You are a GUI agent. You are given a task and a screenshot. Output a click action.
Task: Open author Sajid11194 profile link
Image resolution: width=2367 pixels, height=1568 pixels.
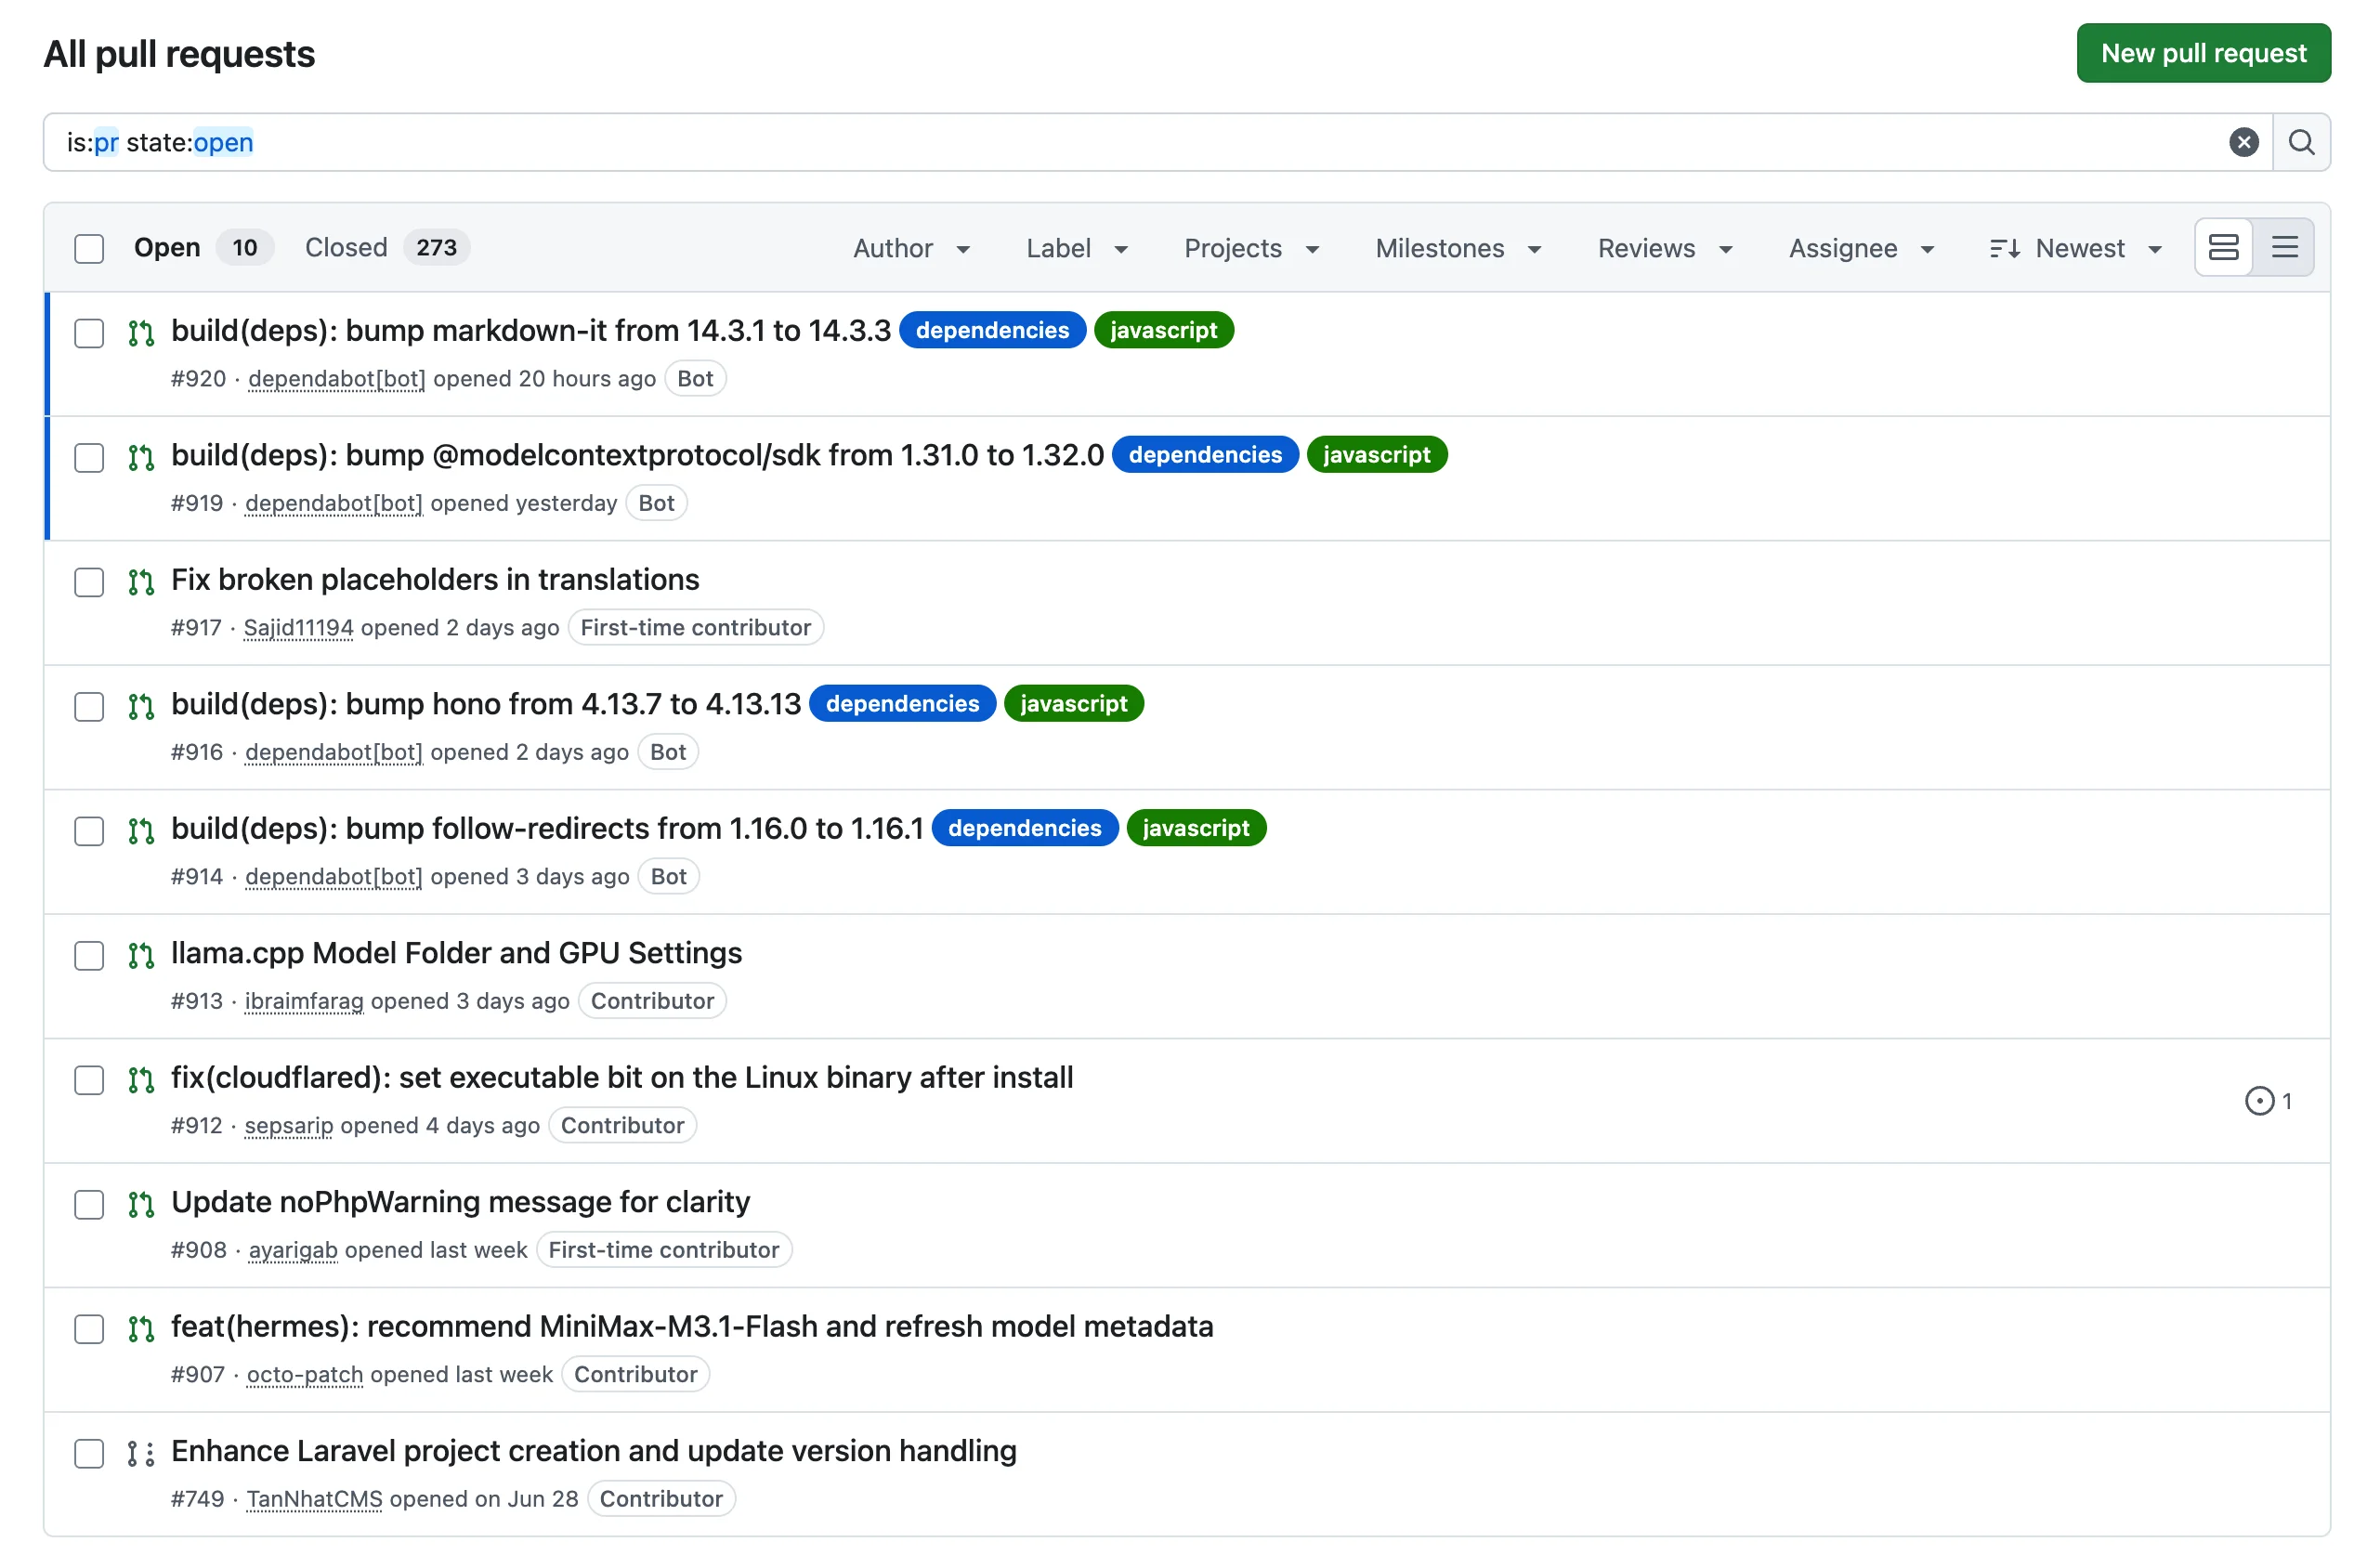coord(298,628)
